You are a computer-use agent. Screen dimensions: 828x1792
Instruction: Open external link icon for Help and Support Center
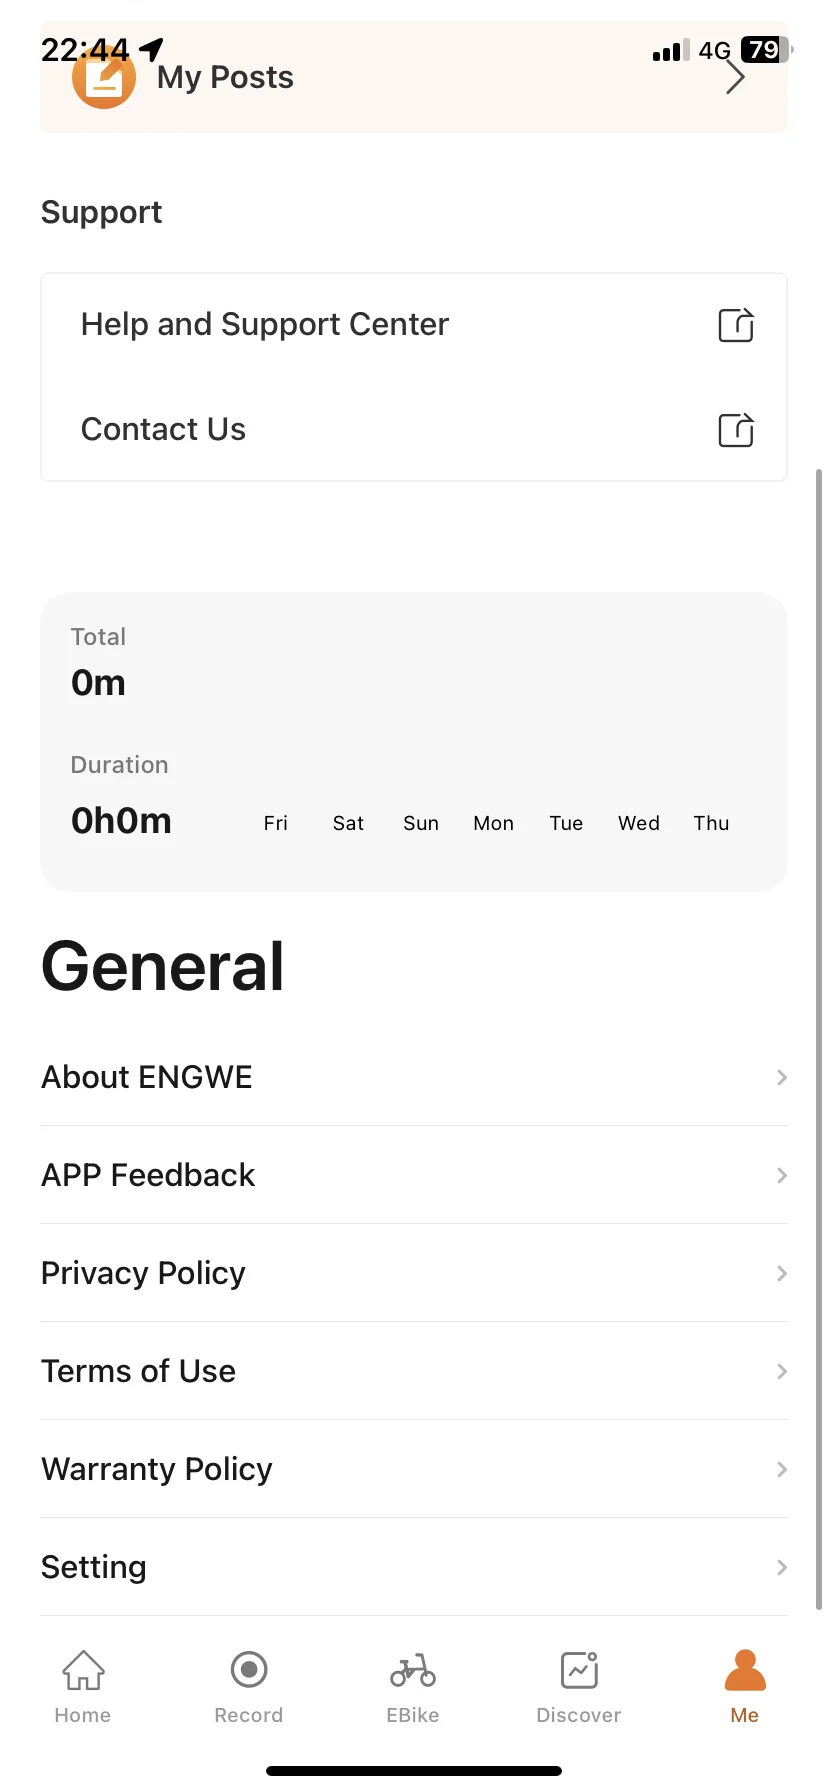tap(736, 325)
